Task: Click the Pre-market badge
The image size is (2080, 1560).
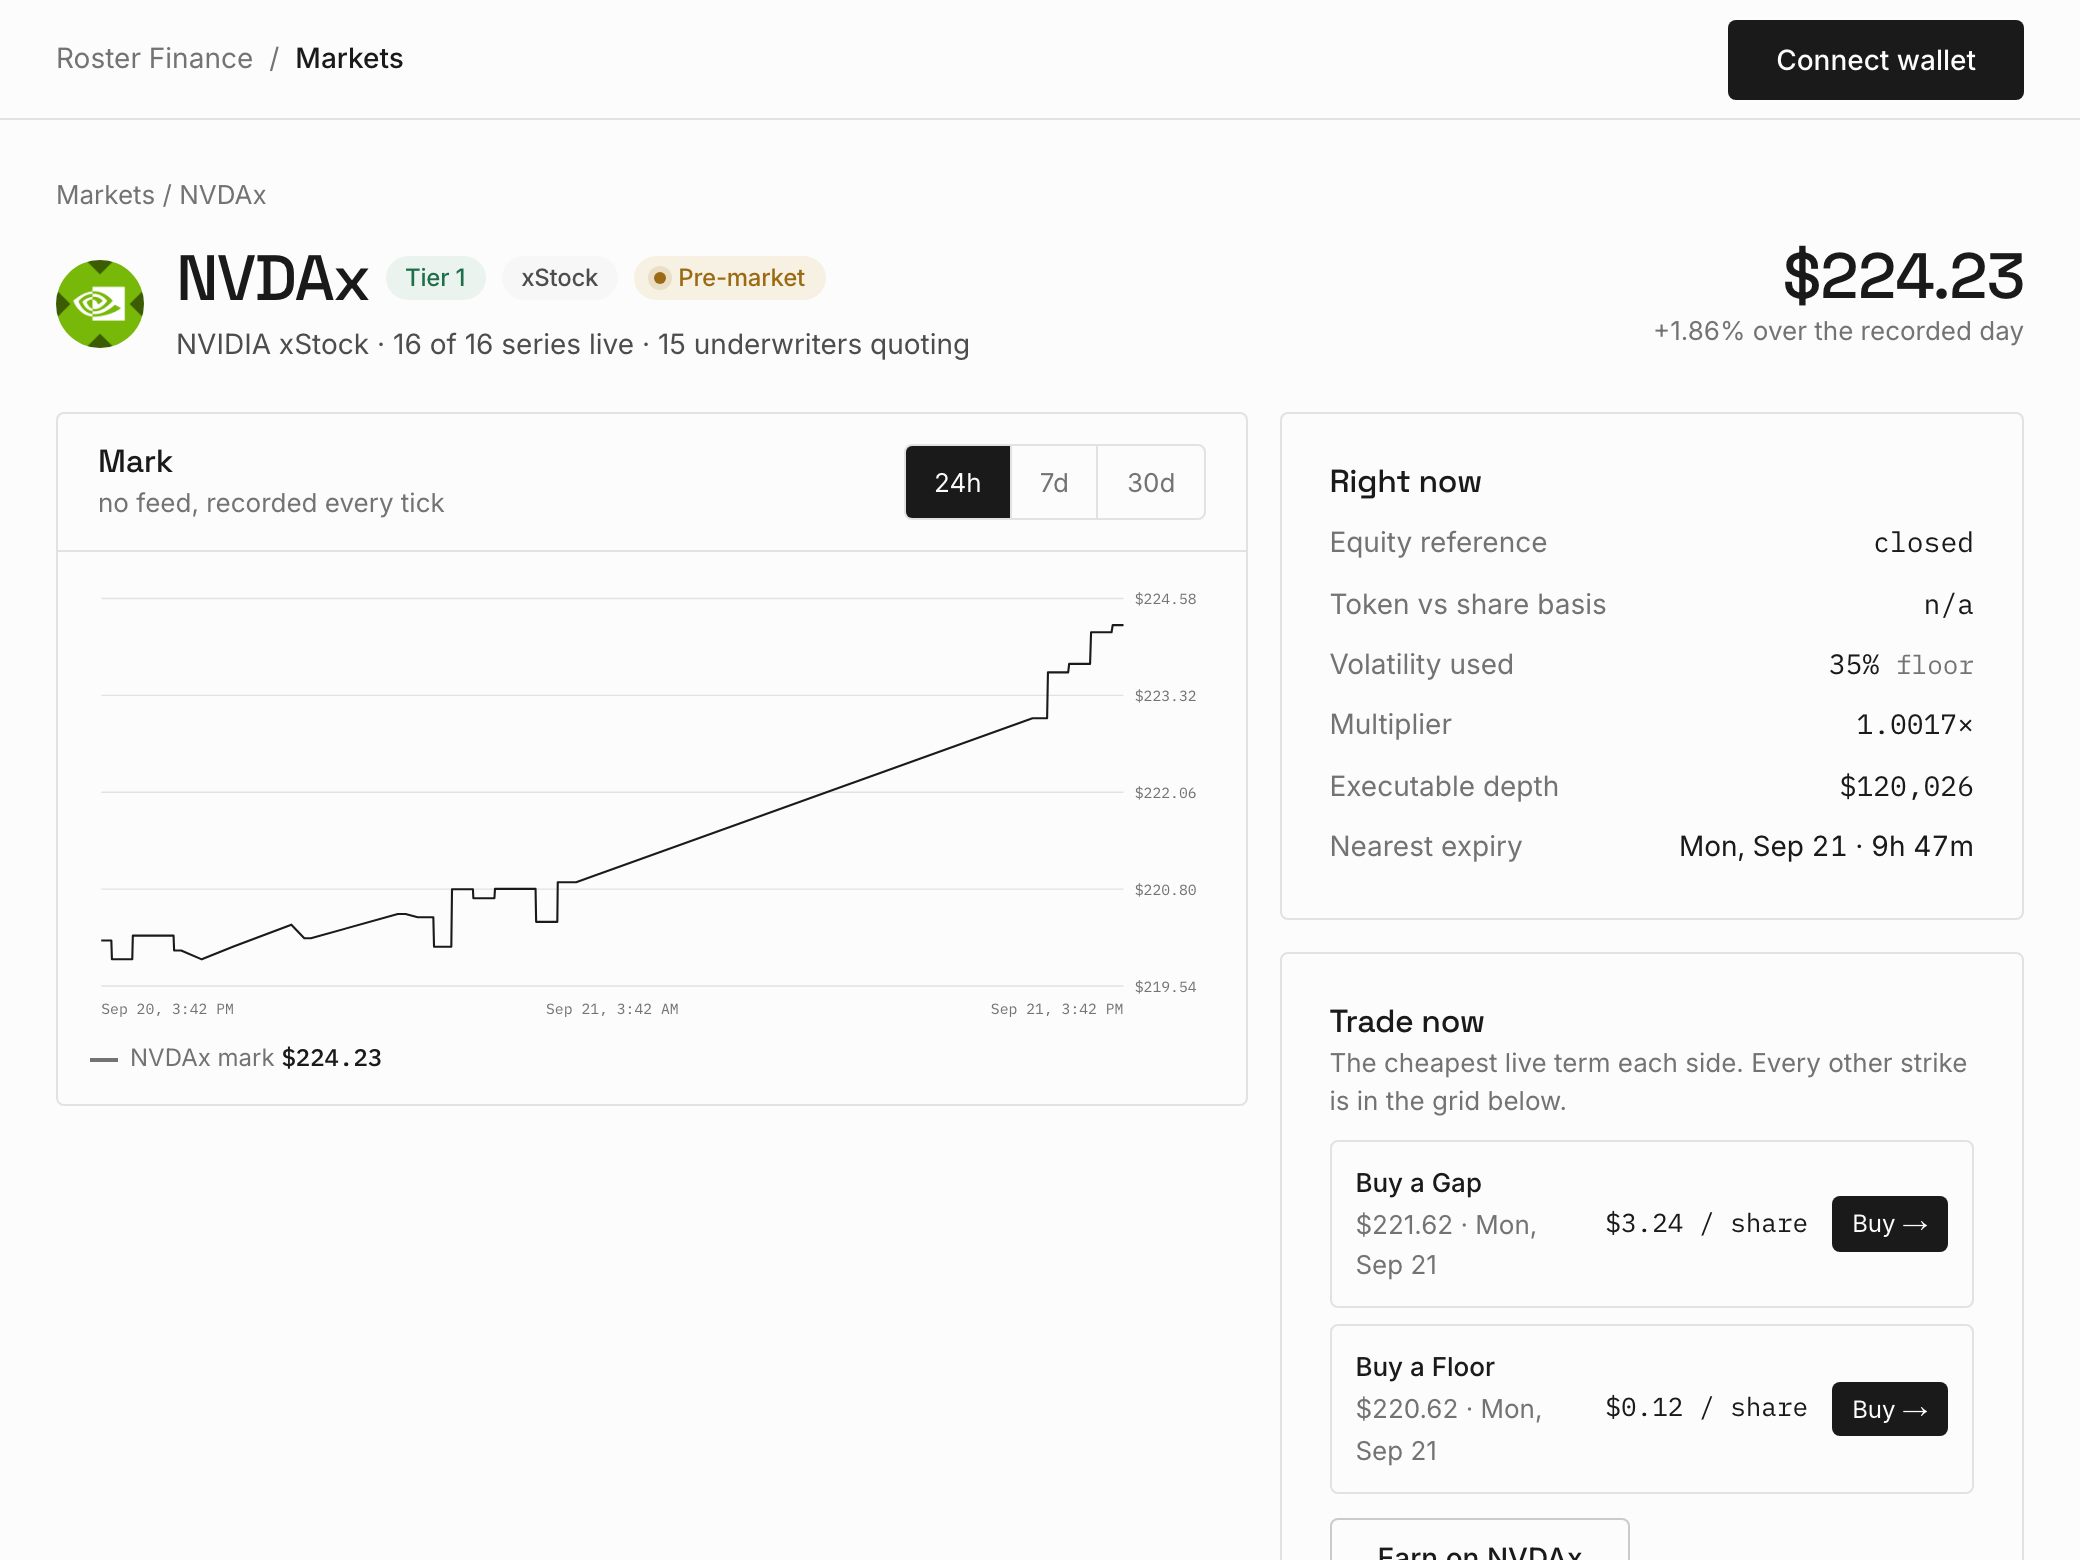Action: coord(730,278)
